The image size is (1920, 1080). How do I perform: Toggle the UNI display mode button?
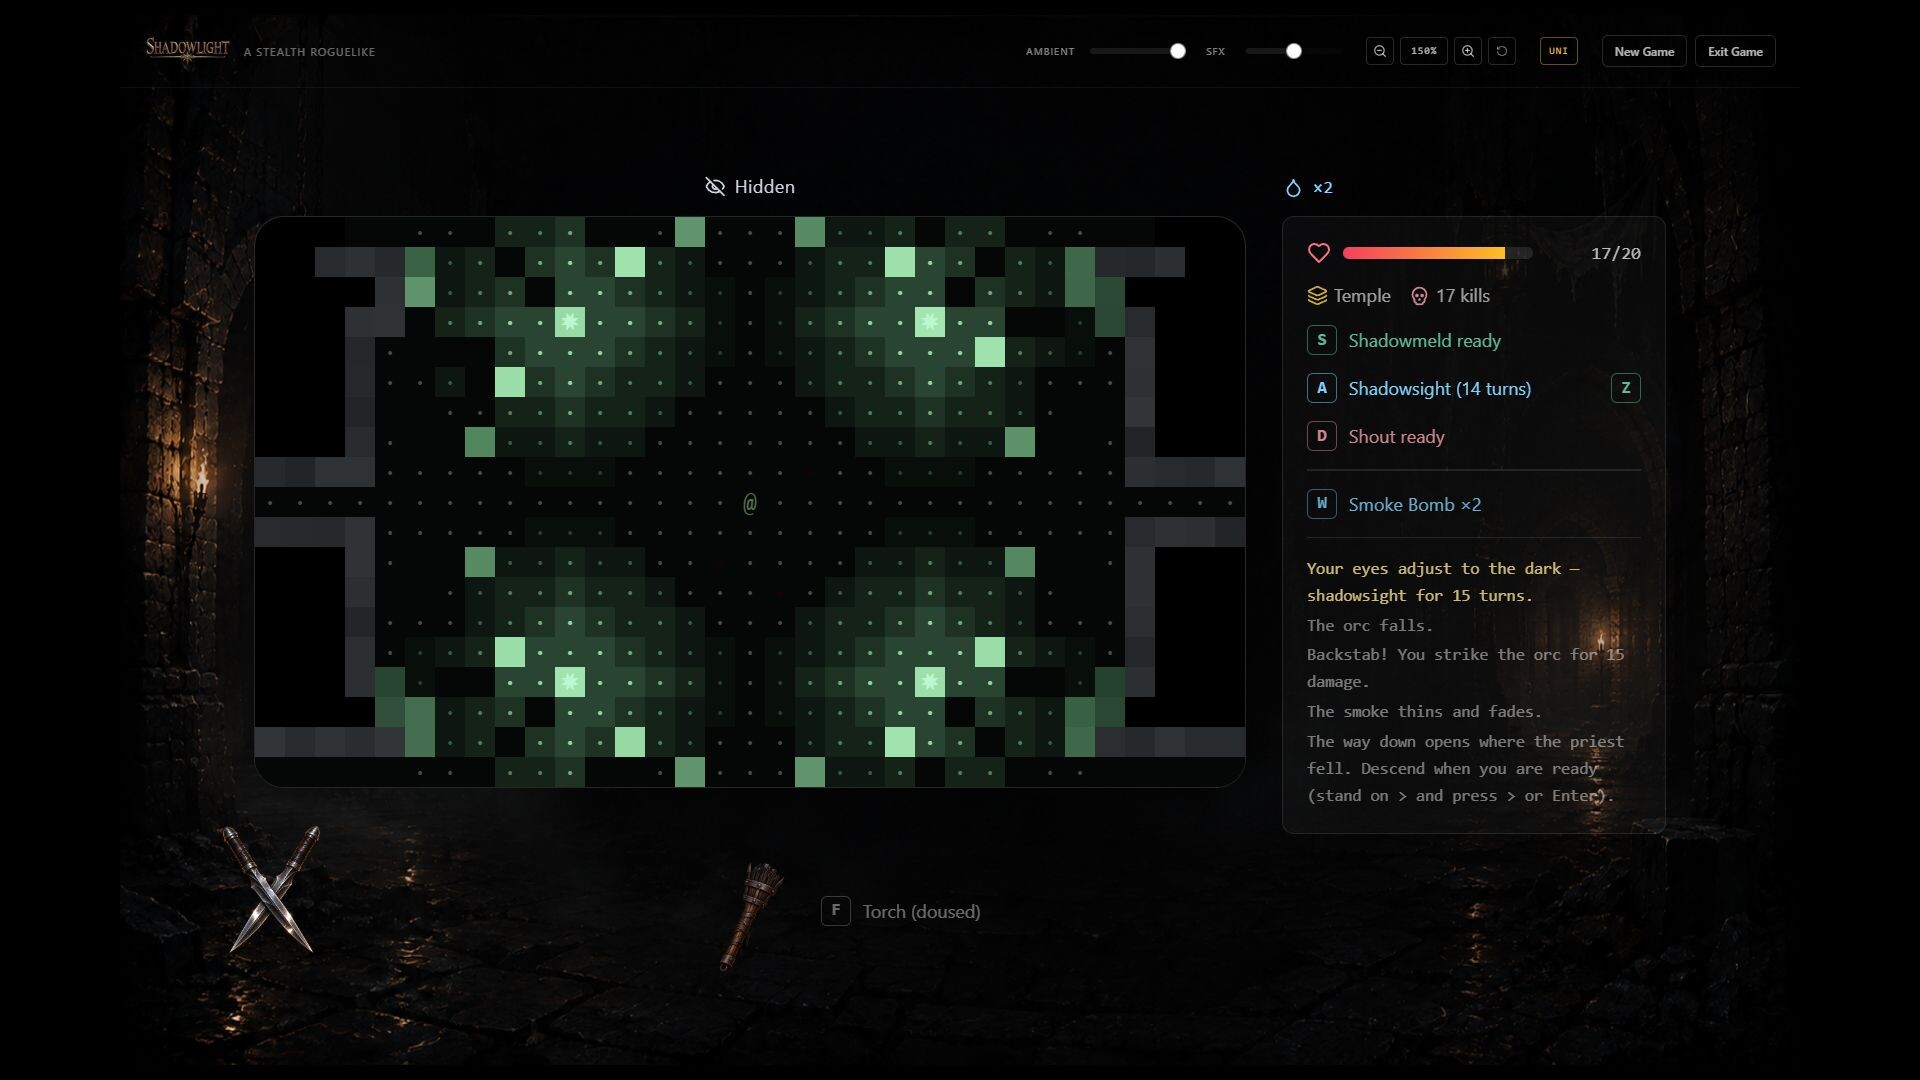(x=1558, y=51)
